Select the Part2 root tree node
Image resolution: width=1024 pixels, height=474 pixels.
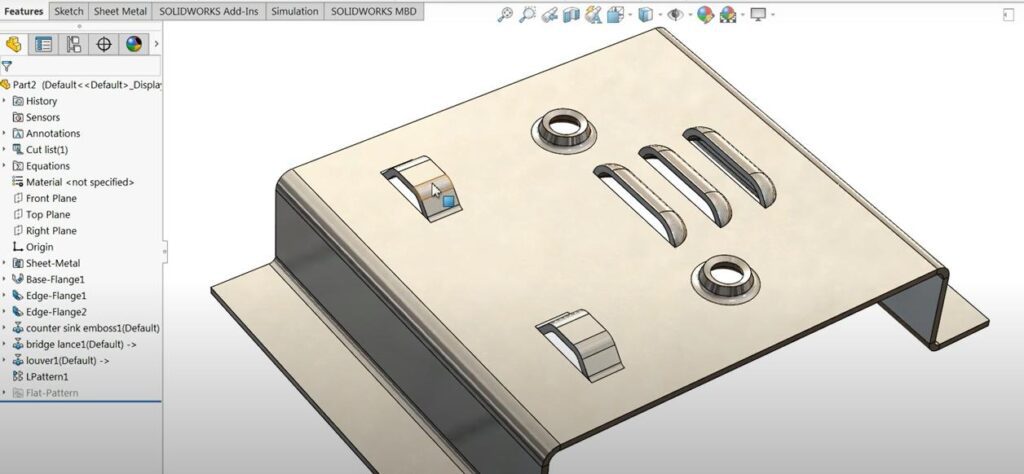point(81,85)
